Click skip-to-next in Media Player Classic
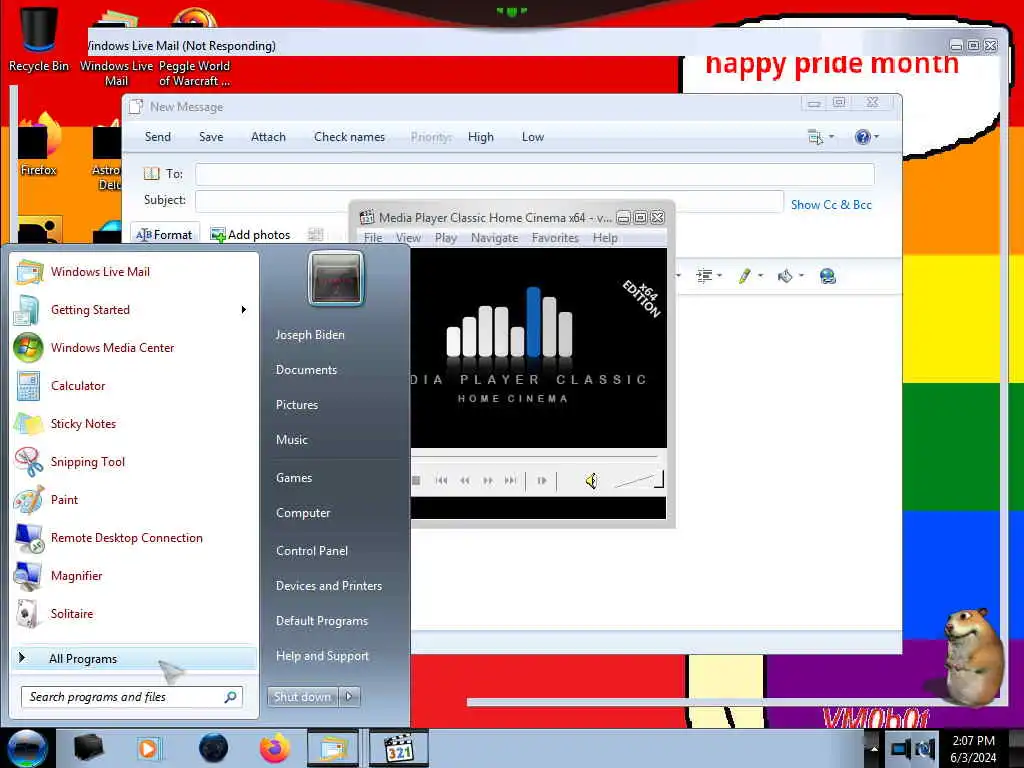This screenshot has height=768, width=1024. click(x=511, y=481)
